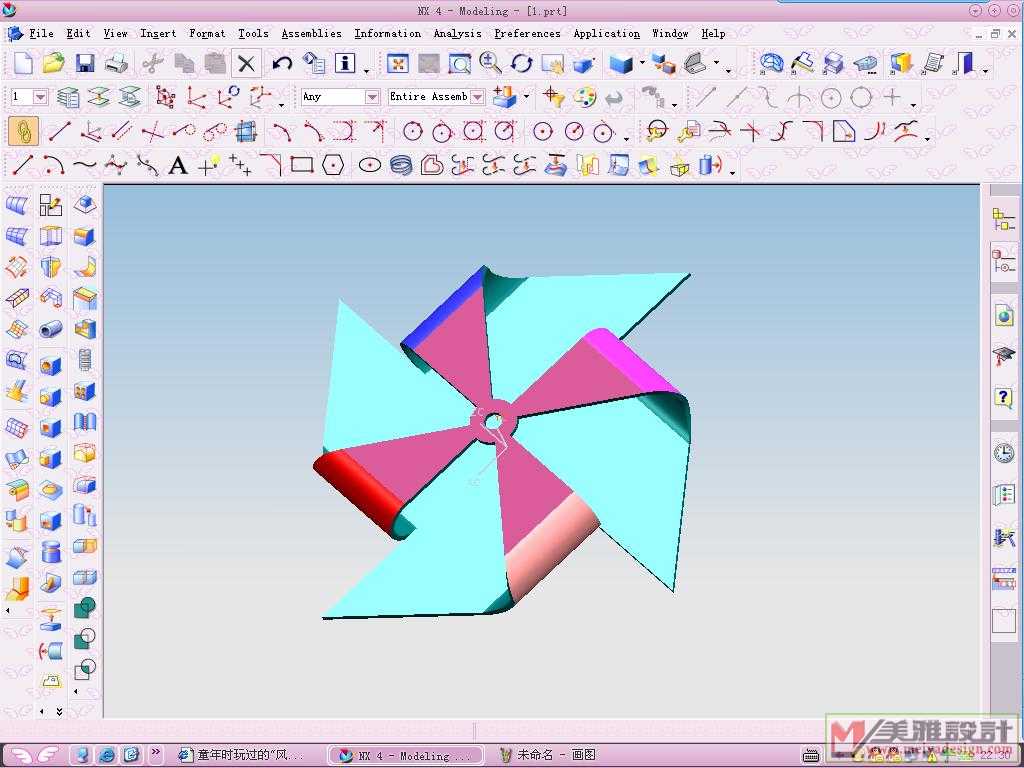Open the Assemblies menu
Screen dimensions: 1024x768
pos(312,33)
